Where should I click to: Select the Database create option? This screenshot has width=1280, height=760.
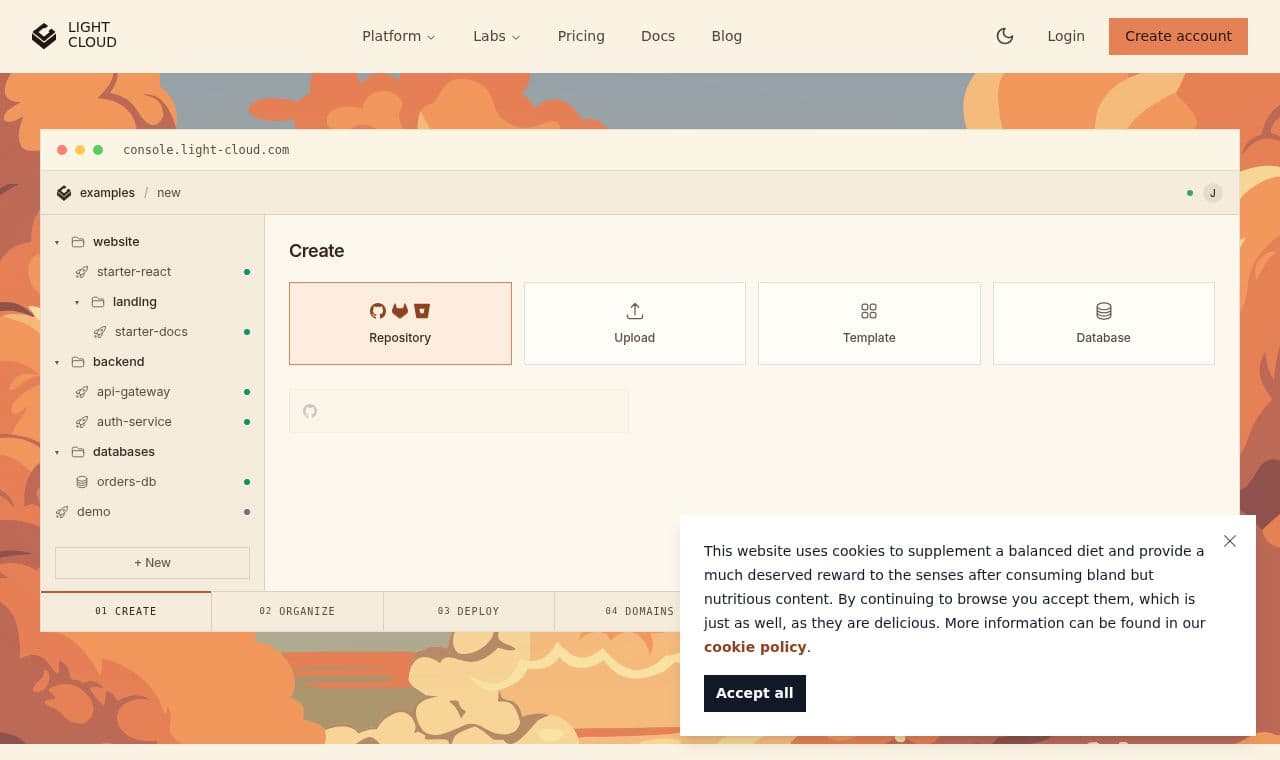[x=1104, y=323]
